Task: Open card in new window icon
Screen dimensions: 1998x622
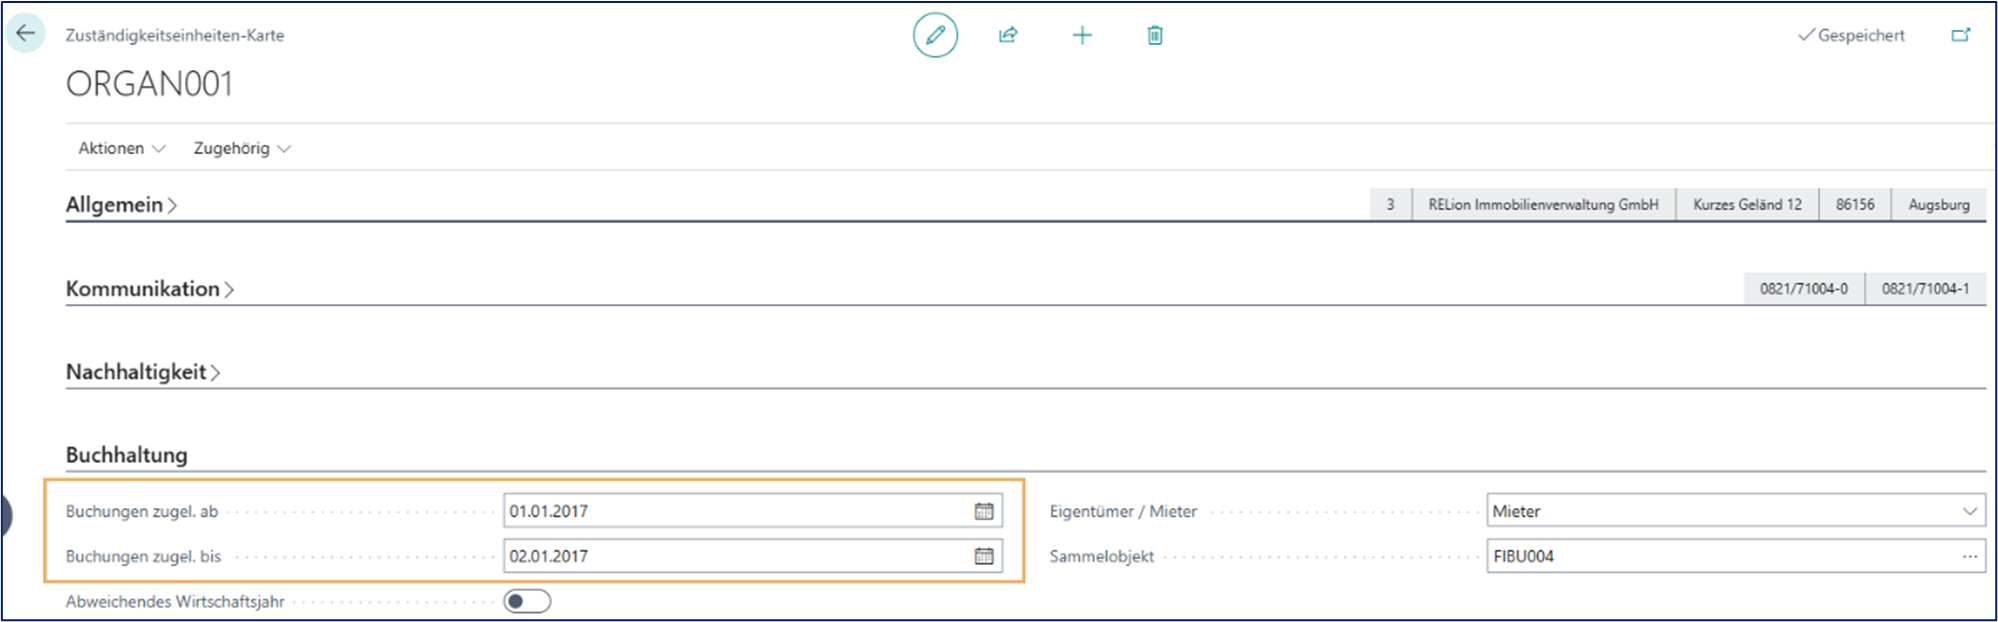Action: point(1961,35)
